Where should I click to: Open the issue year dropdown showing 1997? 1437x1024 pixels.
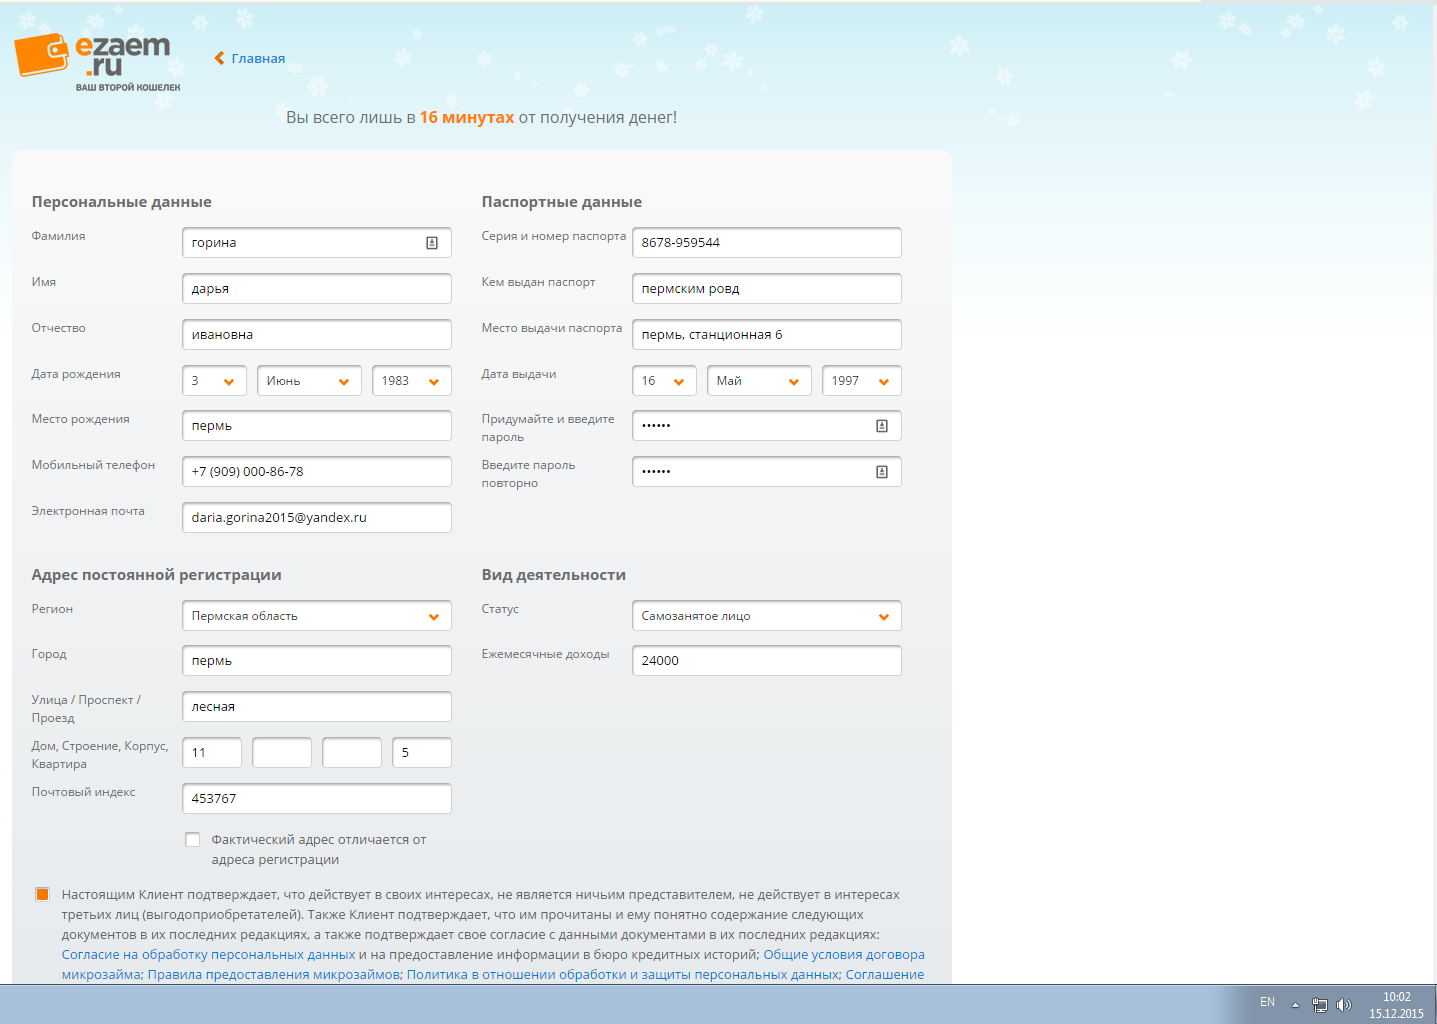pos(862,381)
